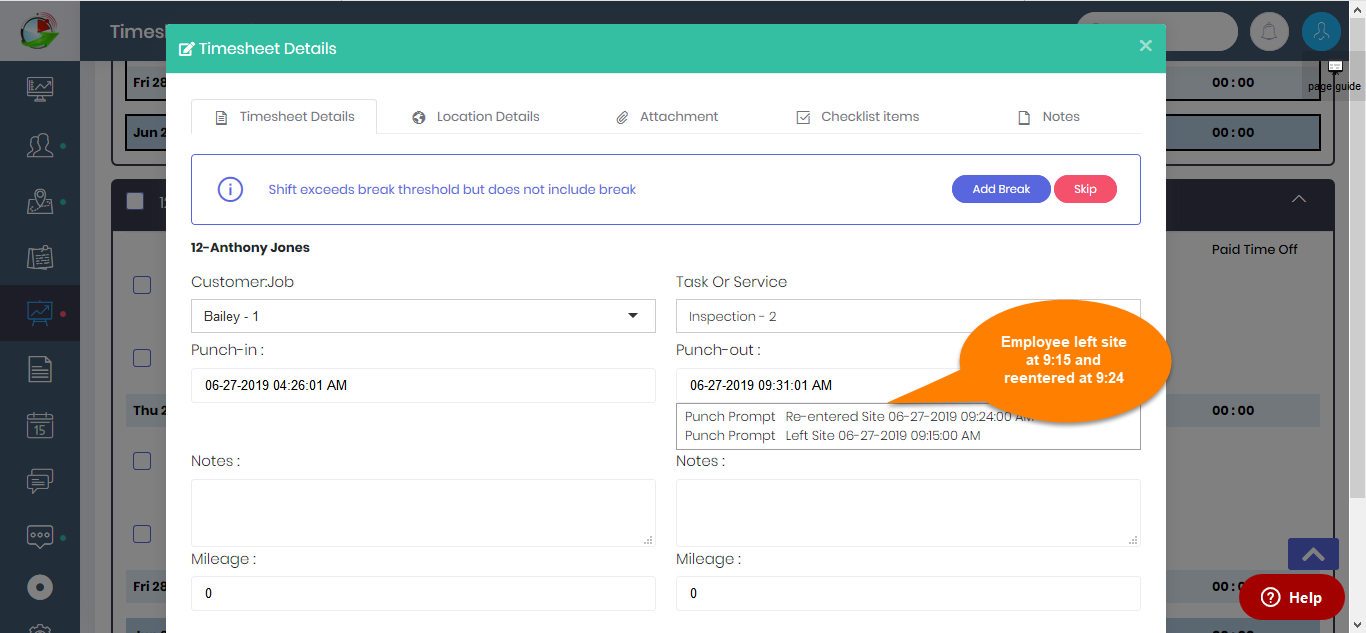Image resolution: width=1366 pixels, height=633 pixels.
Task: Open the employees (people) sidebar icon
Action: [40, 146]
